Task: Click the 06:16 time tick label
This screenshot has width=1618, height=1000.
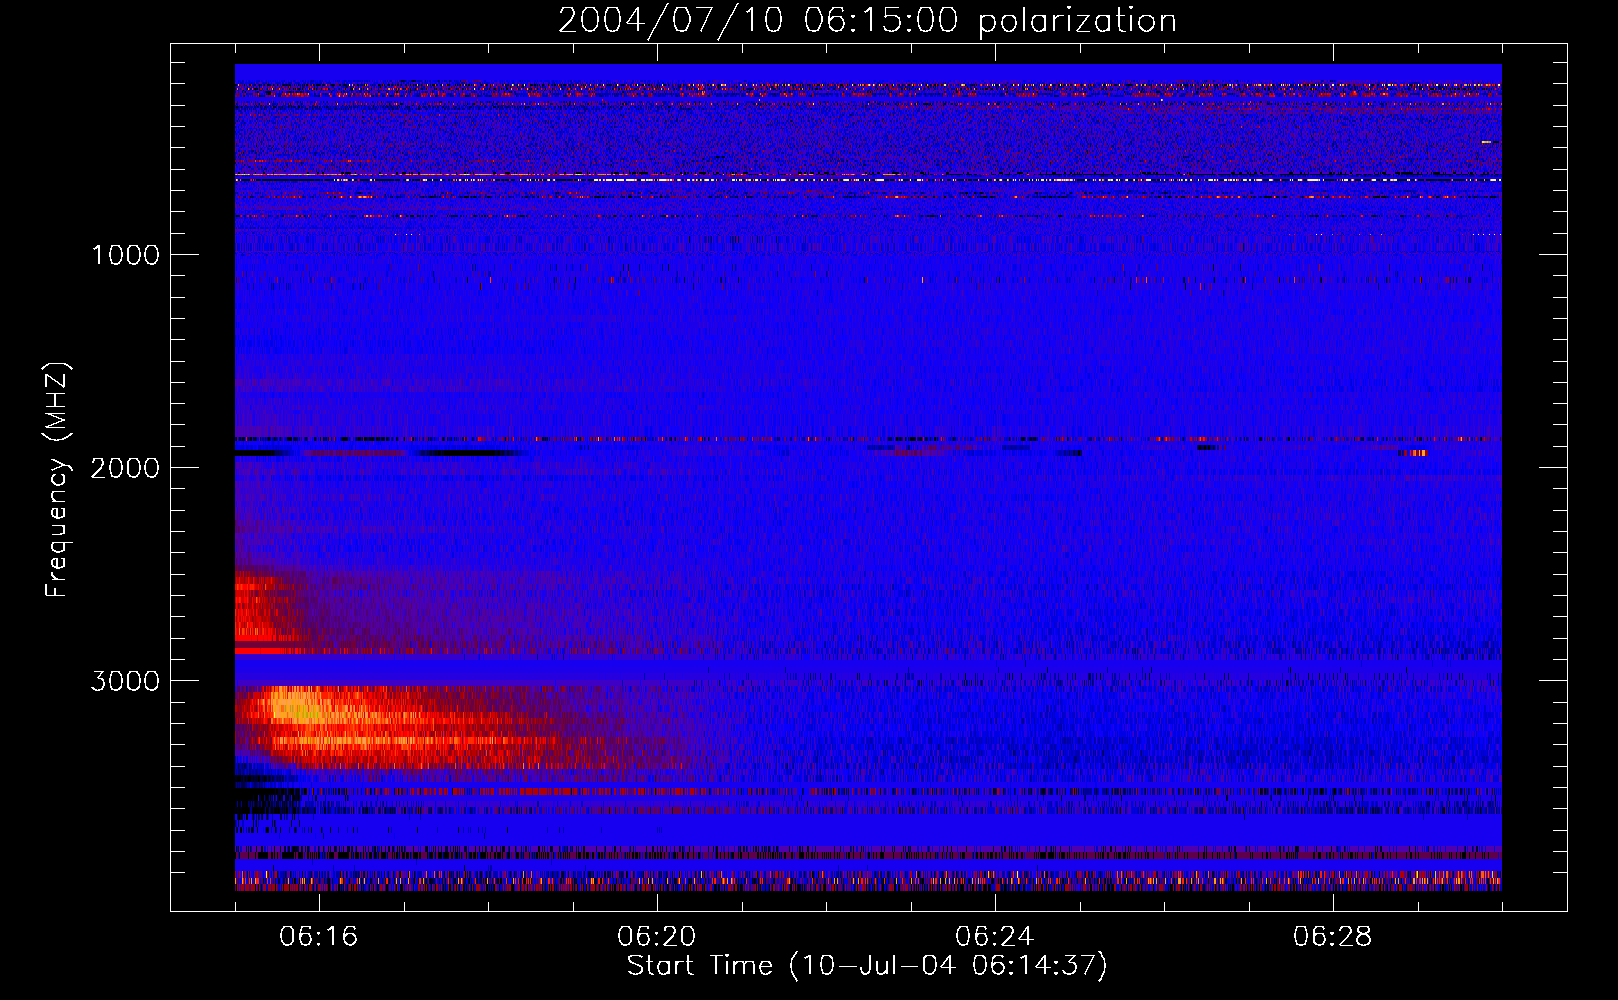Action: point(319,937)
